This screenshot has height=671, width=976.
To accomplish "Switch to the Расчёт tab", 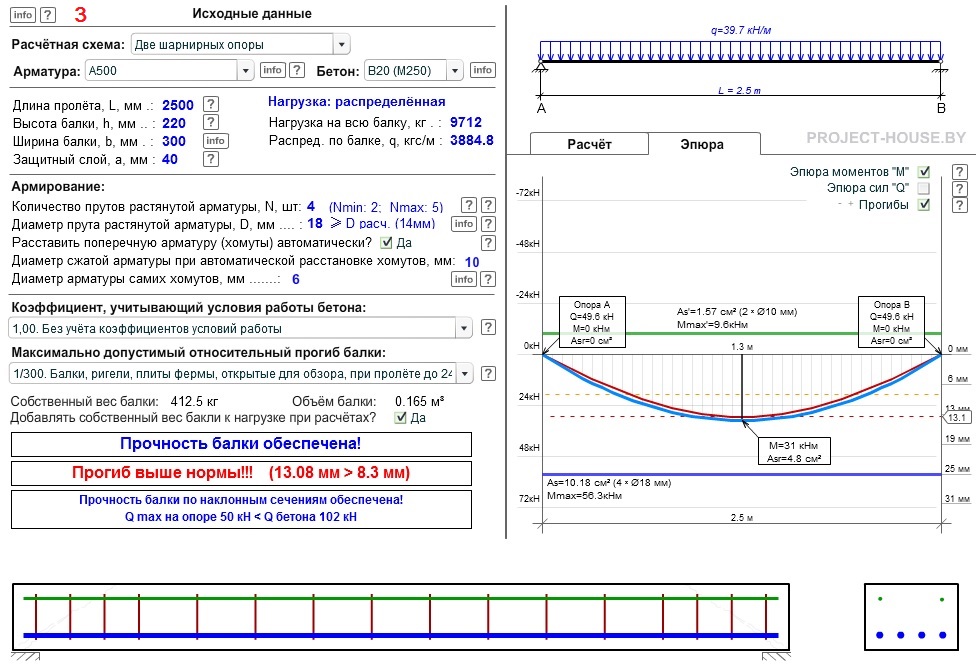I will (589, 144).
